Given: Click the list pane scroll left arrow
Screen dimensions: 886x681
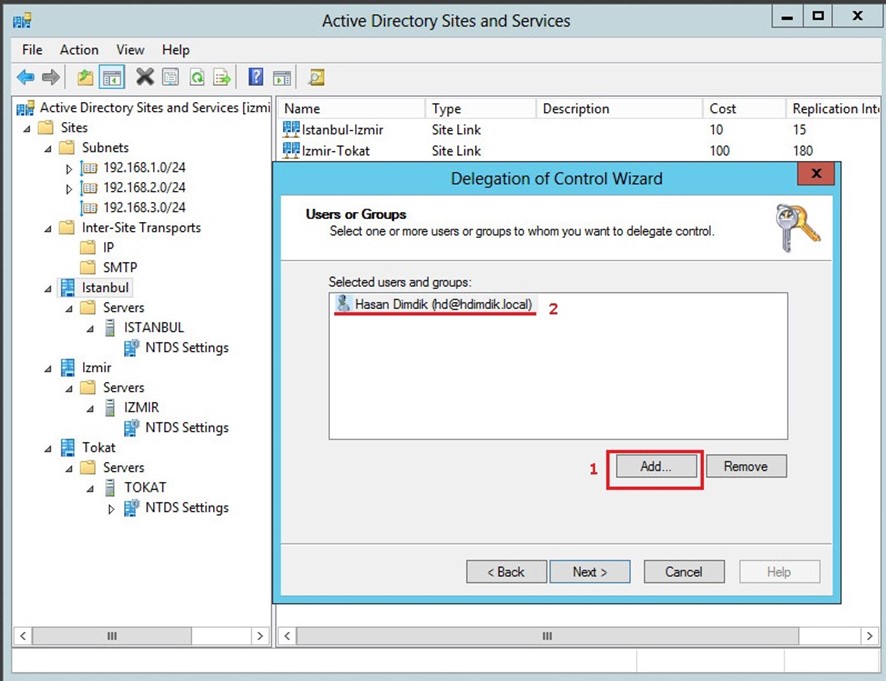Looking at the screenshot, I should (x=287, y=636).
